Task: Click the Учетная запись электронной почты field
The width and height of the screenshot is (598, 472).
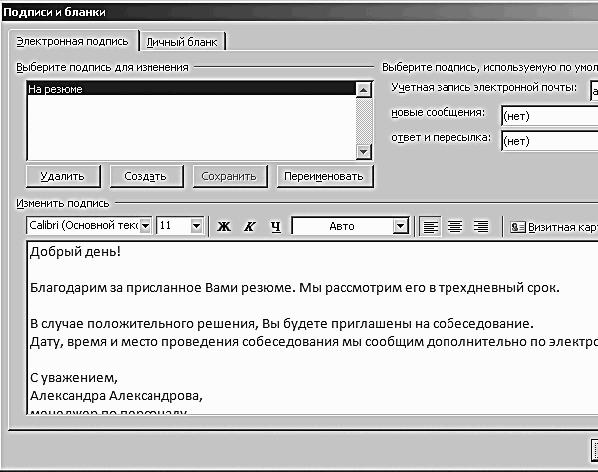Action: pyautogui.click(x=594, y=91)
